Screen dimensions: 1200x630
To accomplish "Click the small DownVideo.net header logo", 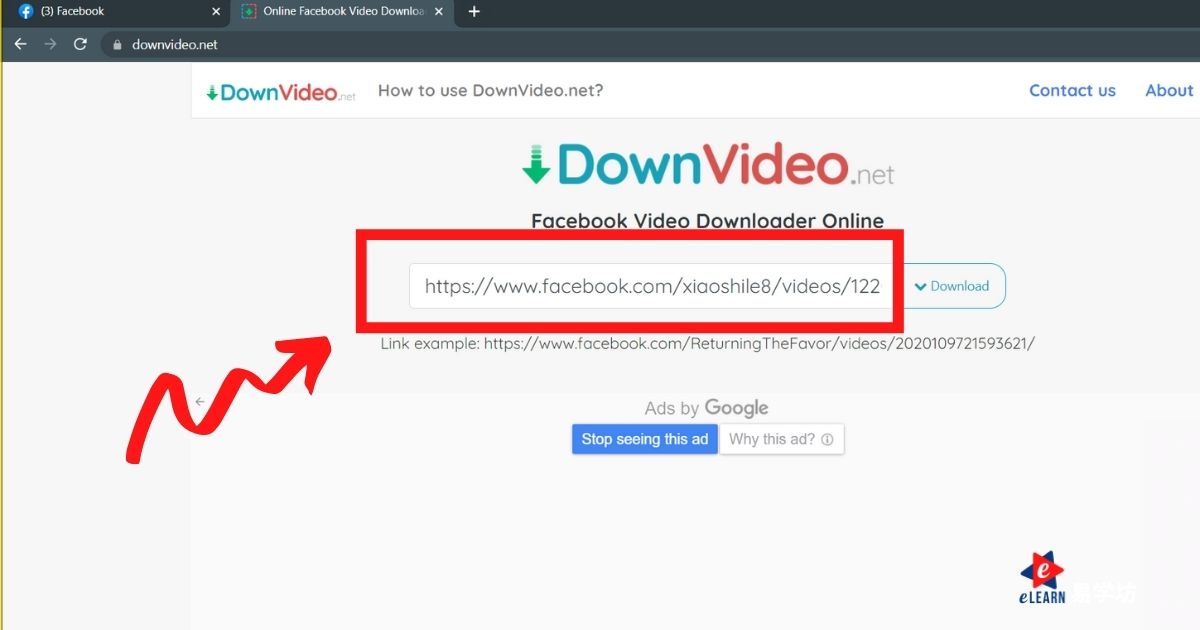I will pyautogui.click(x=280, y=92).
